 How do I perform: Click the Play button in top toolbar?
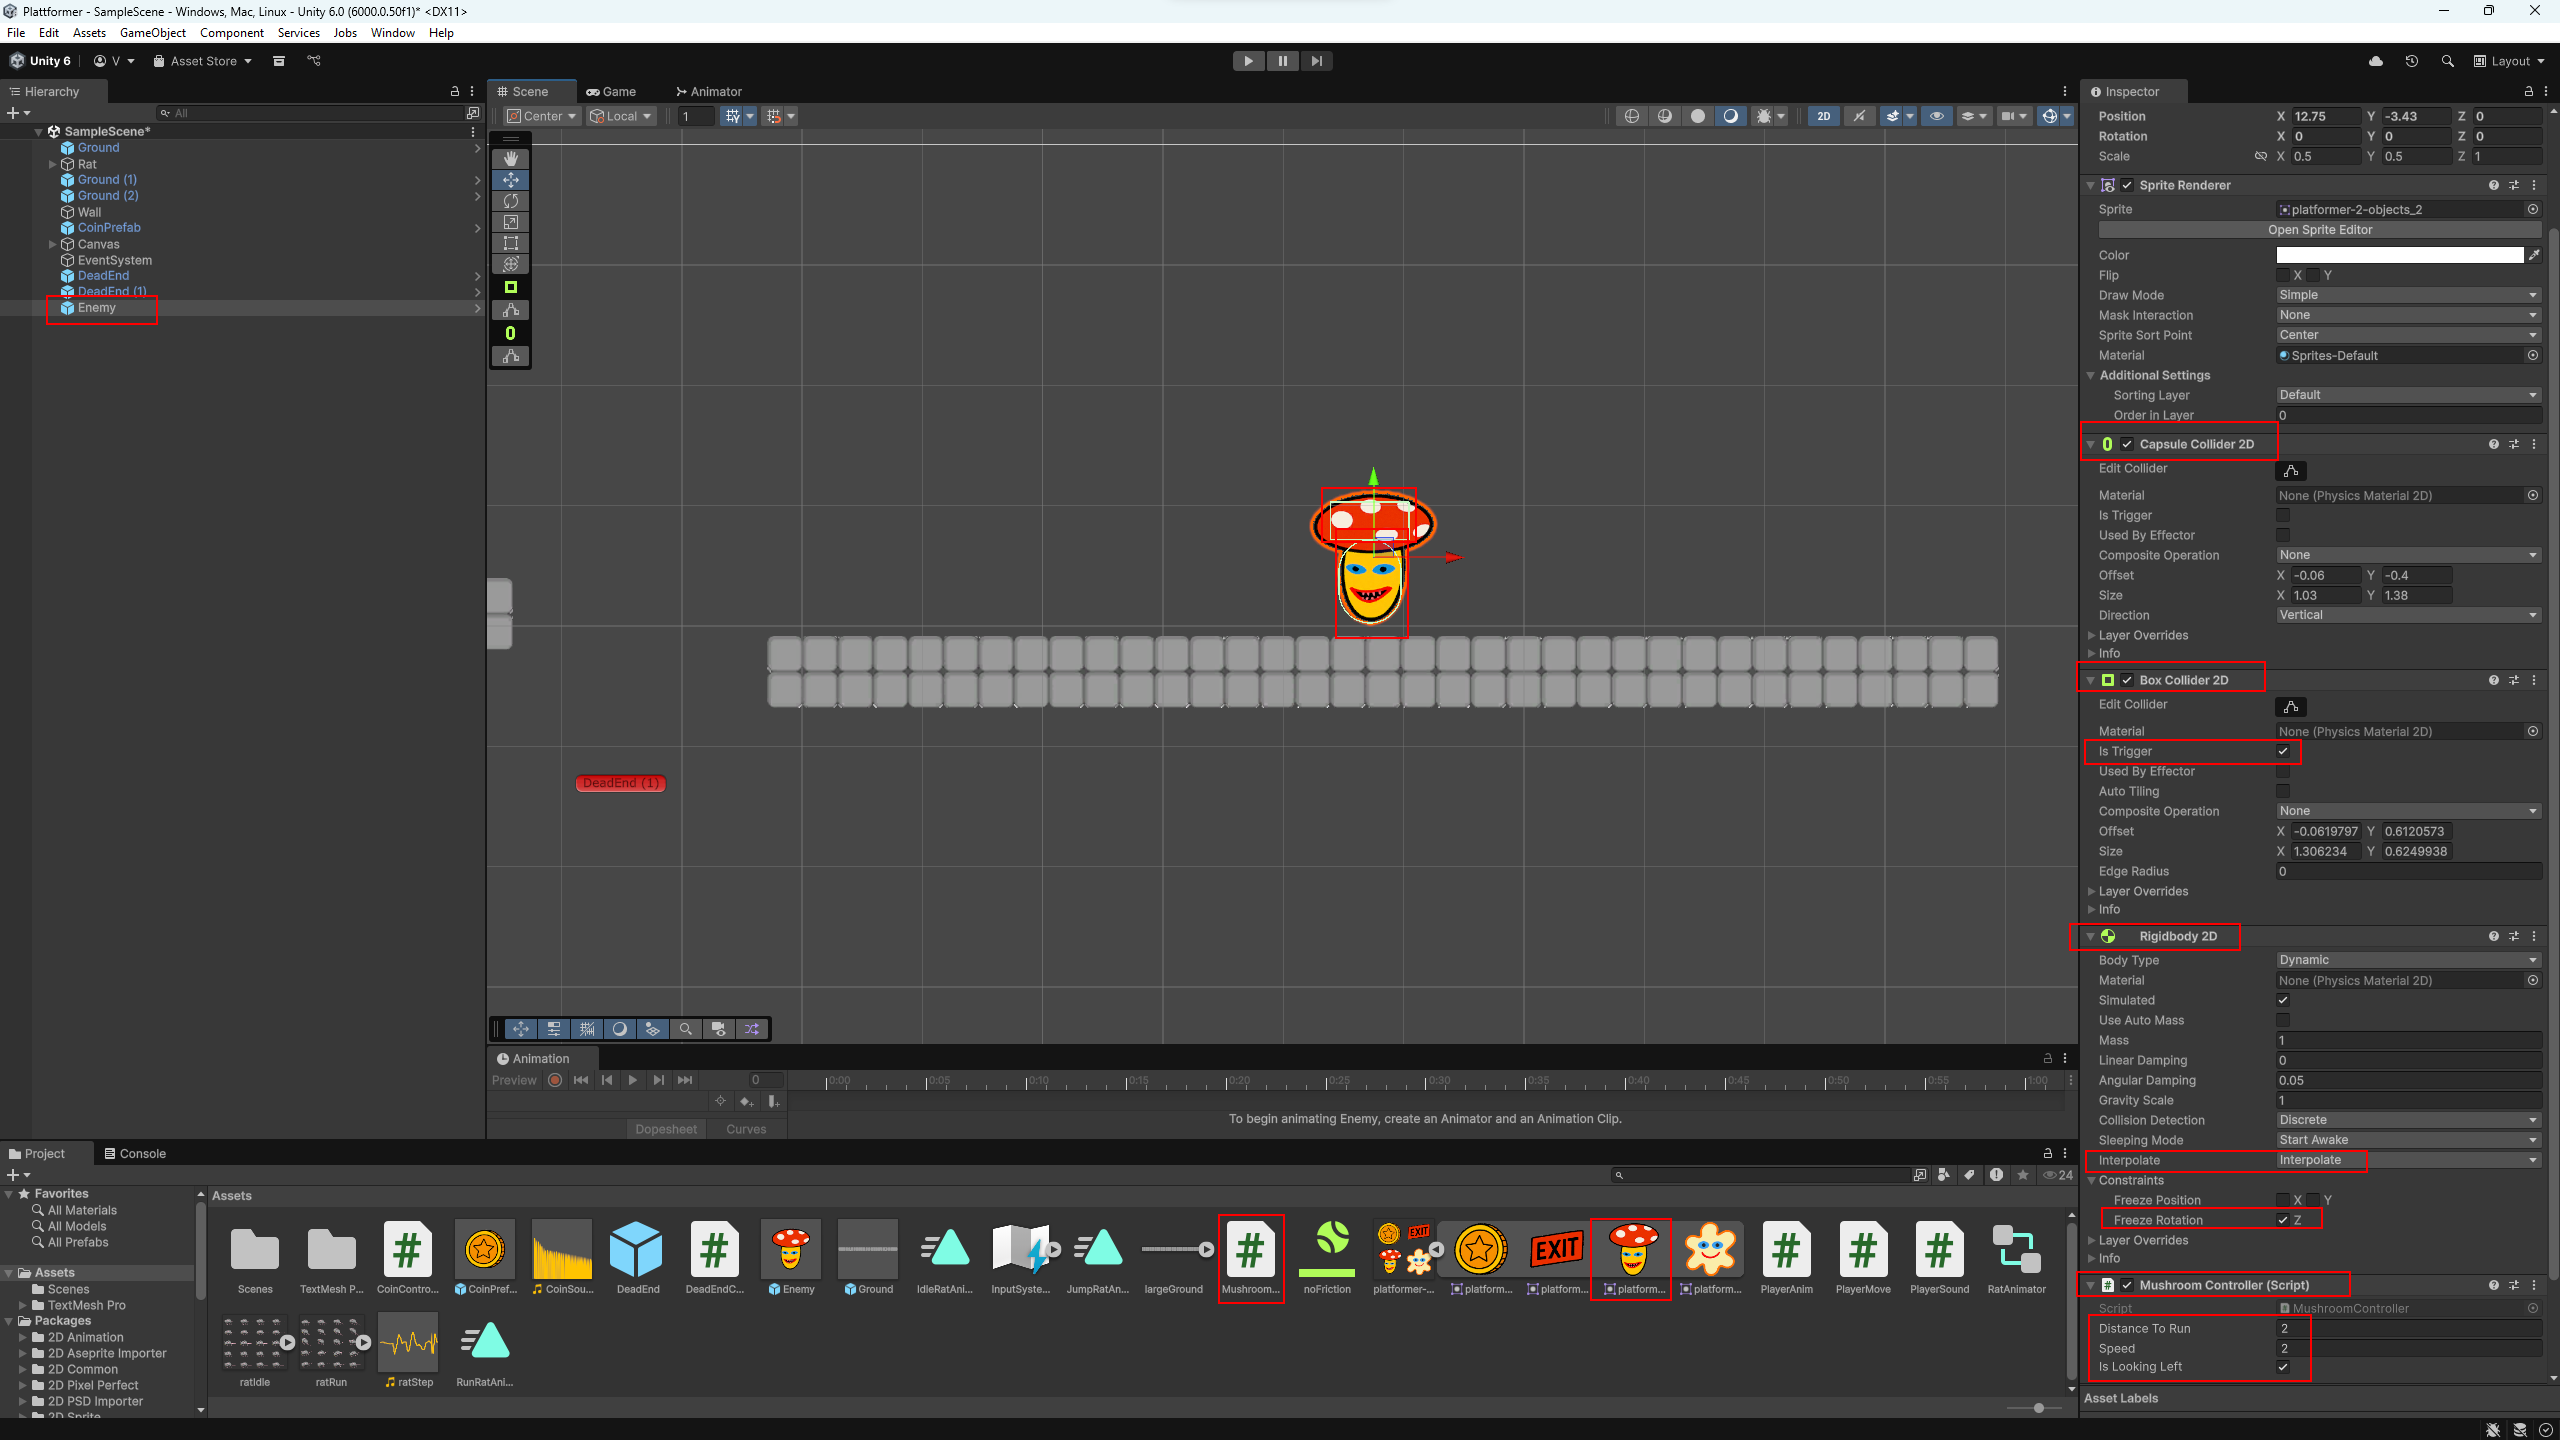click(1248, 61)
